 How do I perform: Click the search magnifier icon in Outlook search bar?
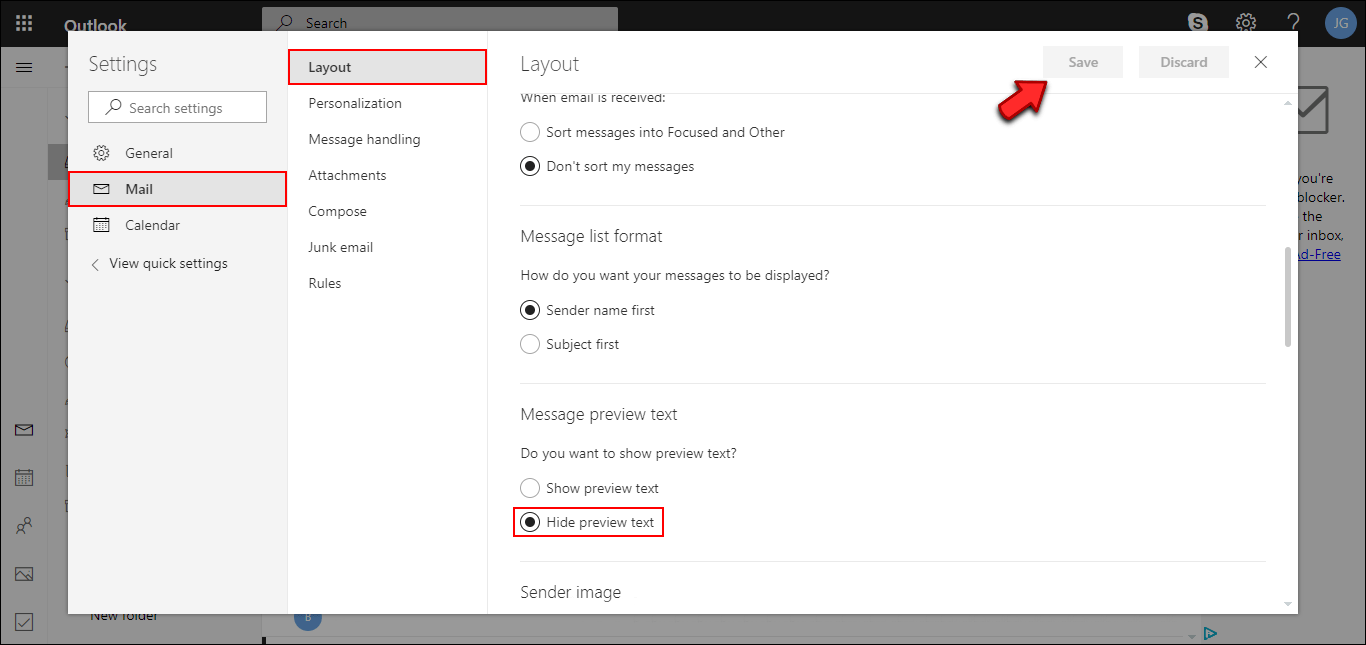(286, 22)
